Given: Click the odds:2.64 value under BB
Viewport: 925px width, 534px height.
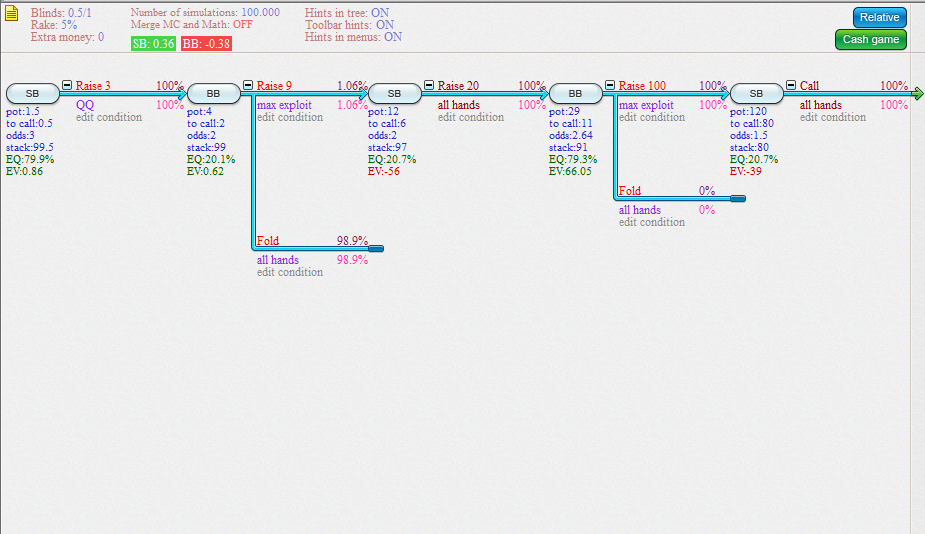Looking at the screenshot, I should coord(571,135).
